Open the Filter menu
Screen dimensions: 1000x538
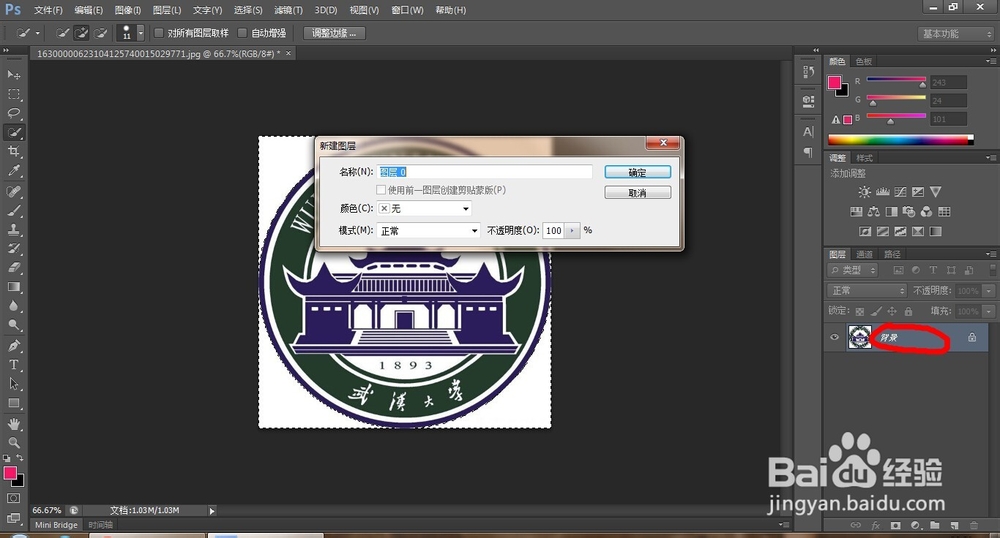click(288, 10)
